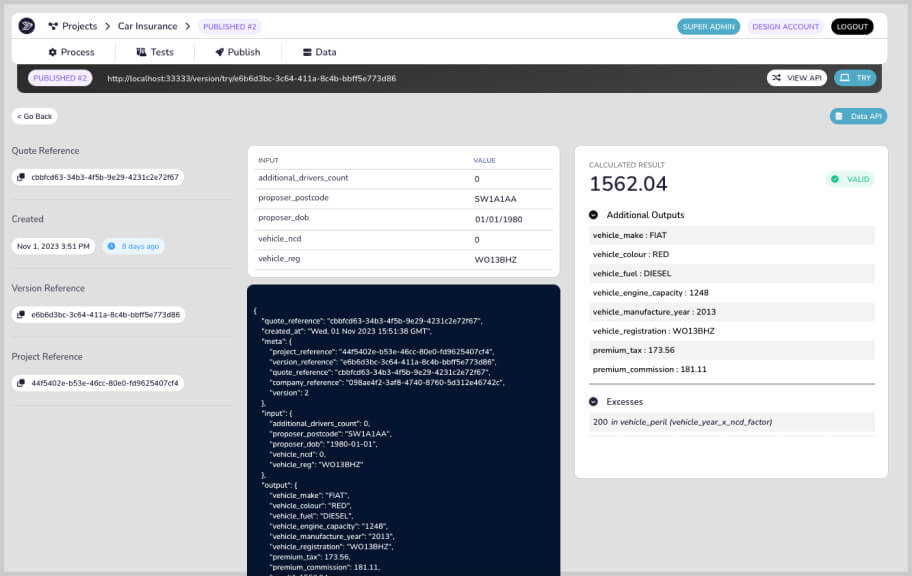Click the green VALID status badge
The image size is (912, 576).
coord(850,179)
